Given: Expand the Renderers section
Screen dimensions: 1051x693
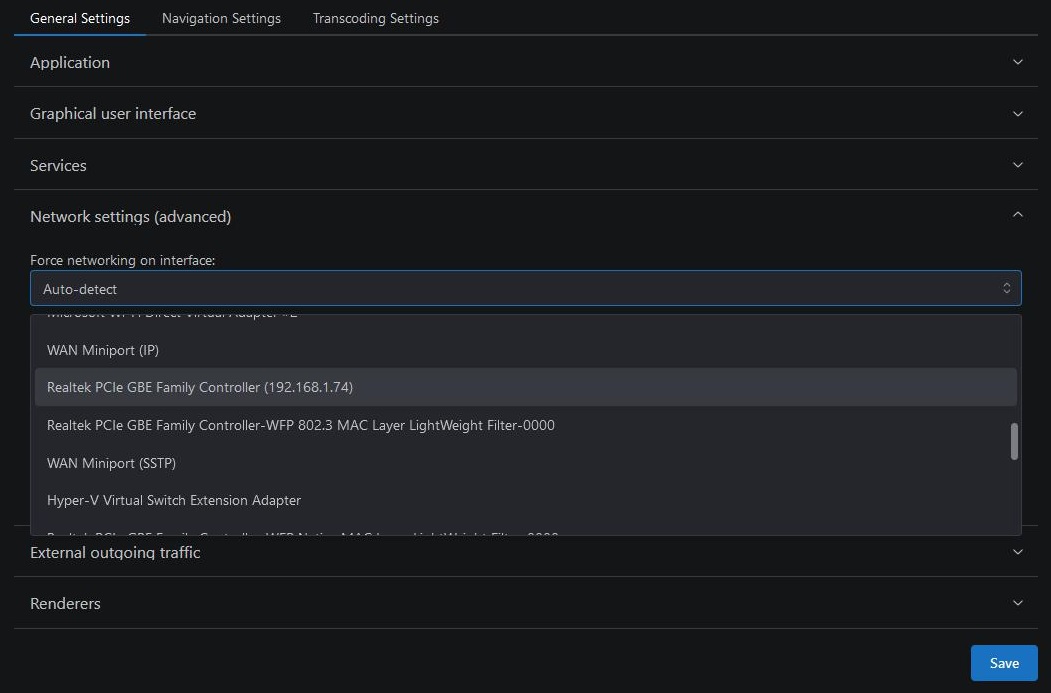Looking at the screenshot, I should pos(526,603).
